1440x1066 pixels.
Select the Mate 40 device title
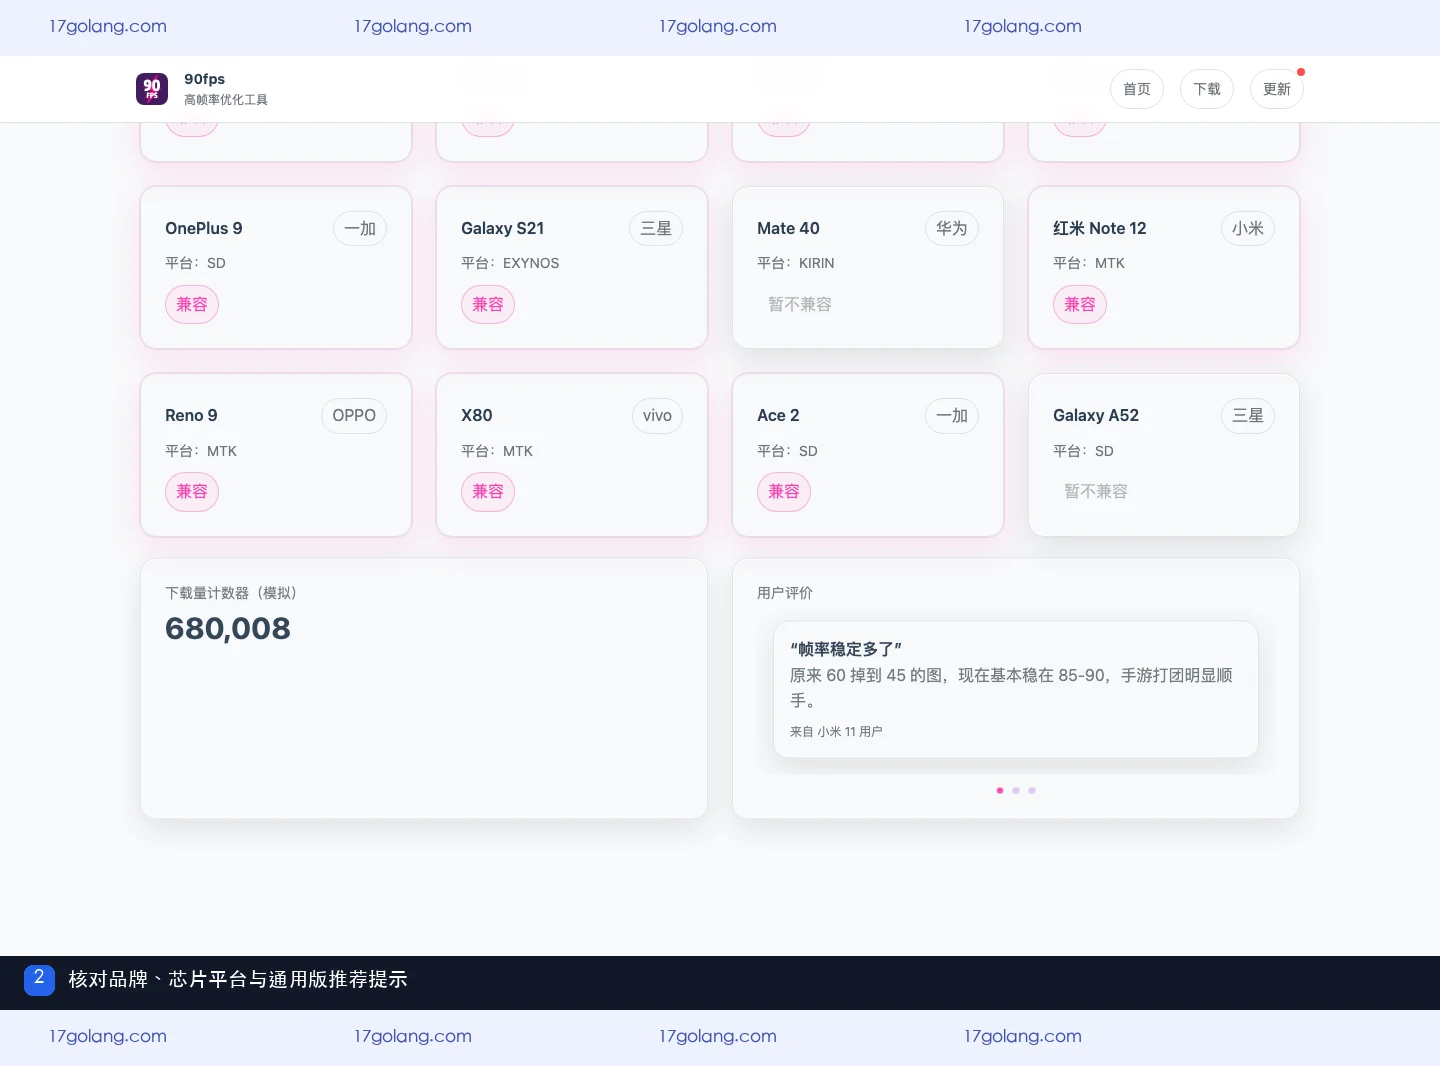pos(788,228)
